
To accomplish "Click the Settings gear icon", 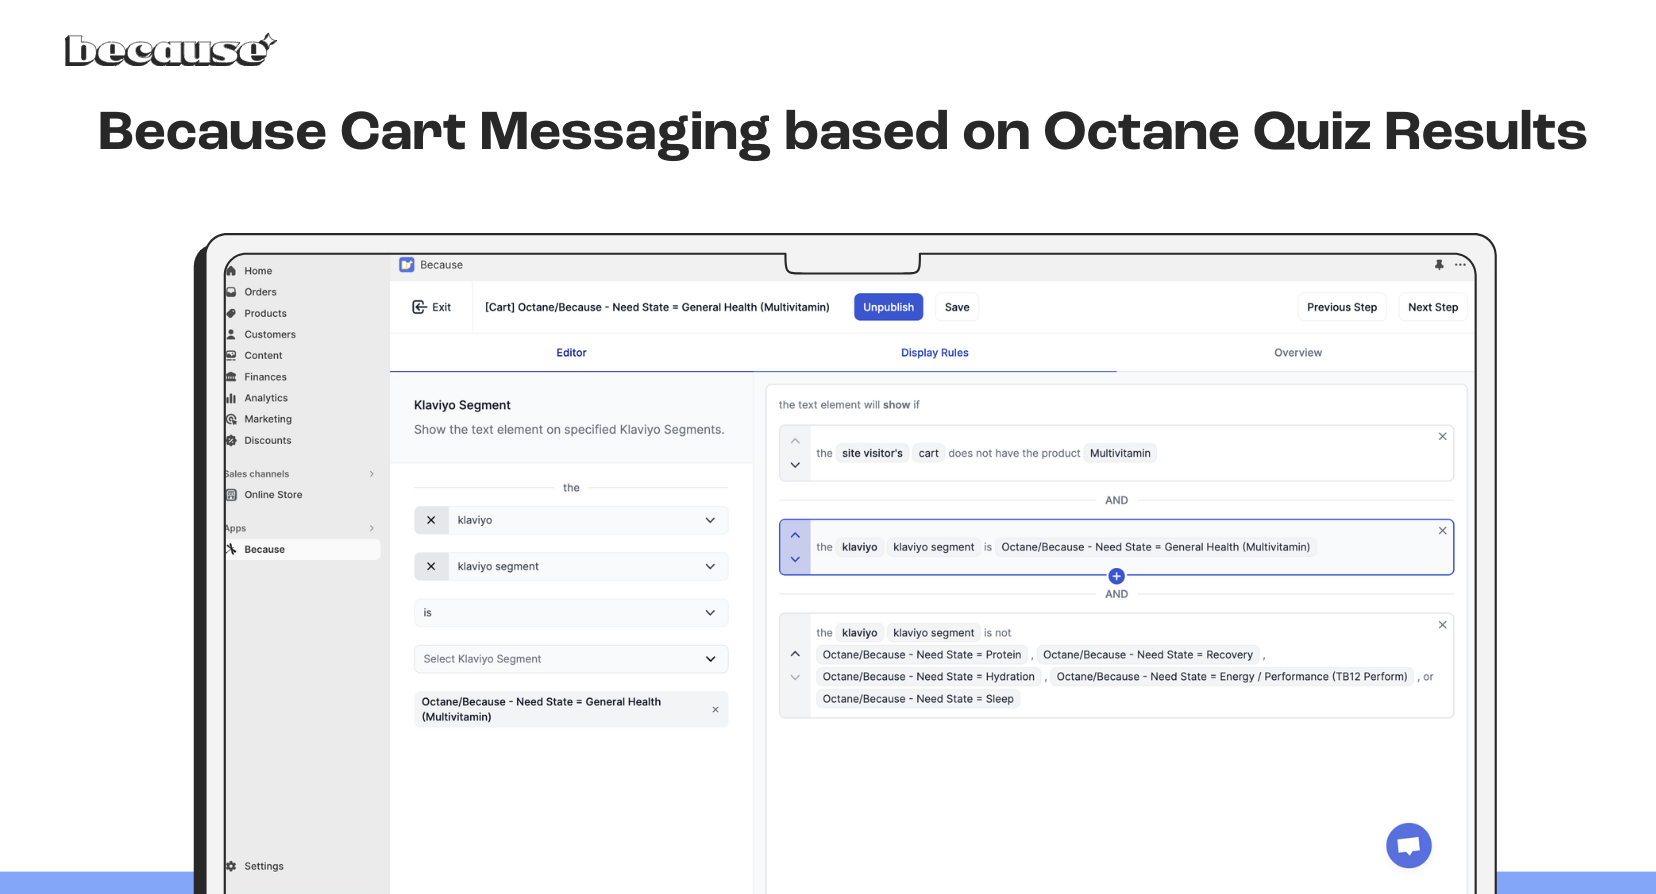I will coord(231,866).
